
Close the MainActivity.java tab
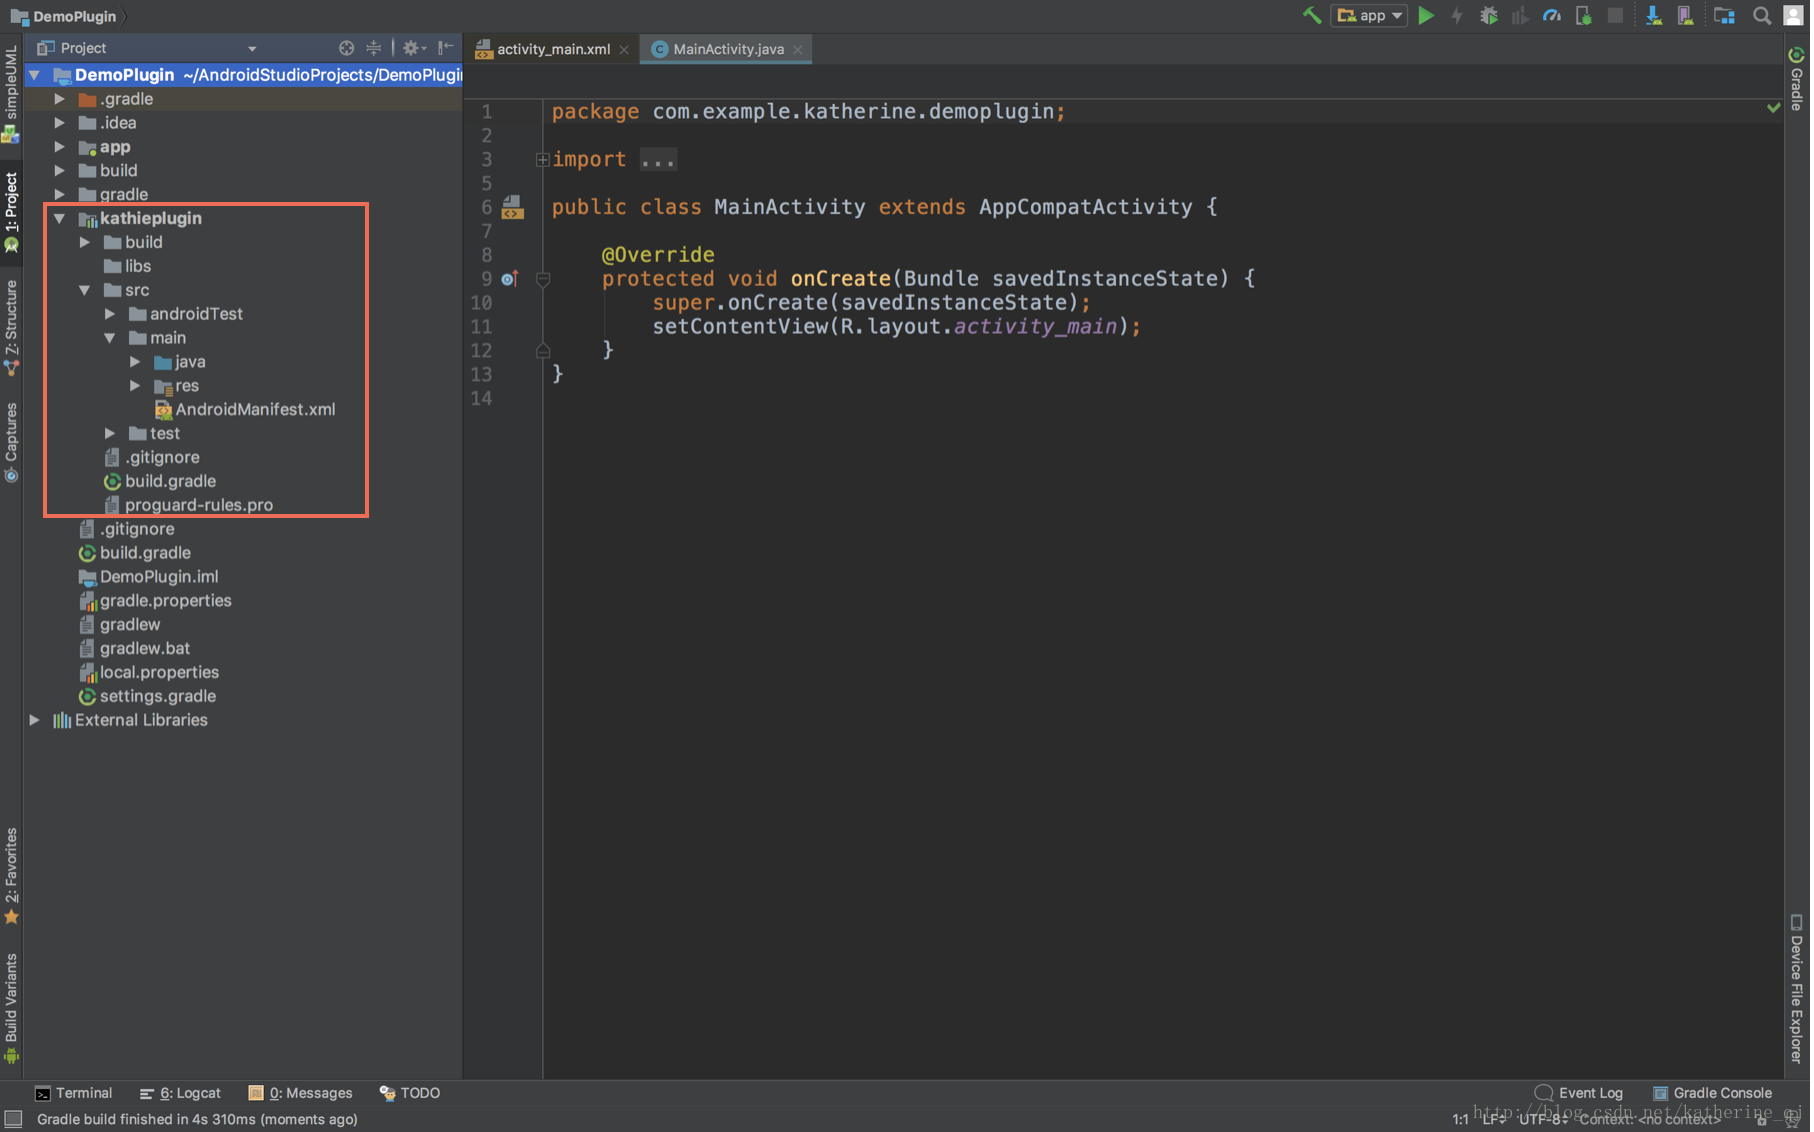click(x=798, y=50)
